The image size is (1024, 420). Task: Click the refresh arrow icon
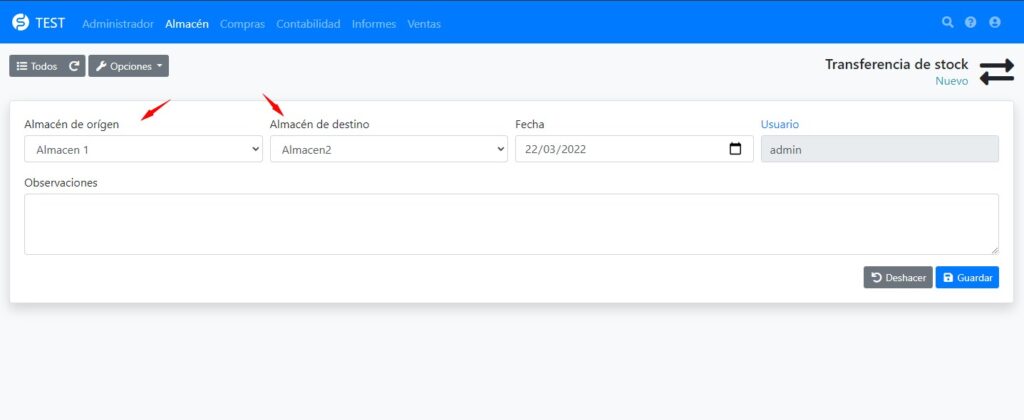click(x=73, y=66)
